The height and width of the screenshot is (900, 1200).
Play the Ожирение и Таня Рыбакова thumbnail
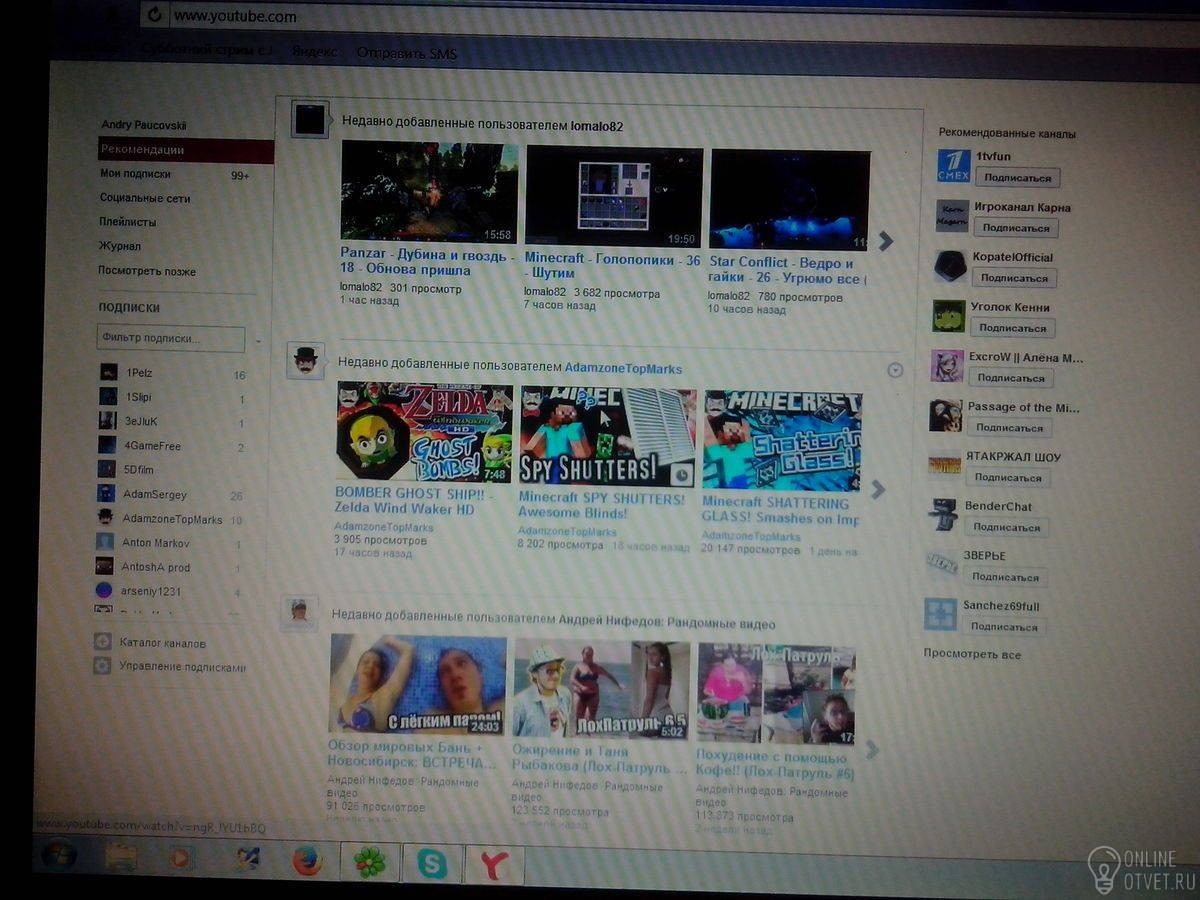(601, 690)
